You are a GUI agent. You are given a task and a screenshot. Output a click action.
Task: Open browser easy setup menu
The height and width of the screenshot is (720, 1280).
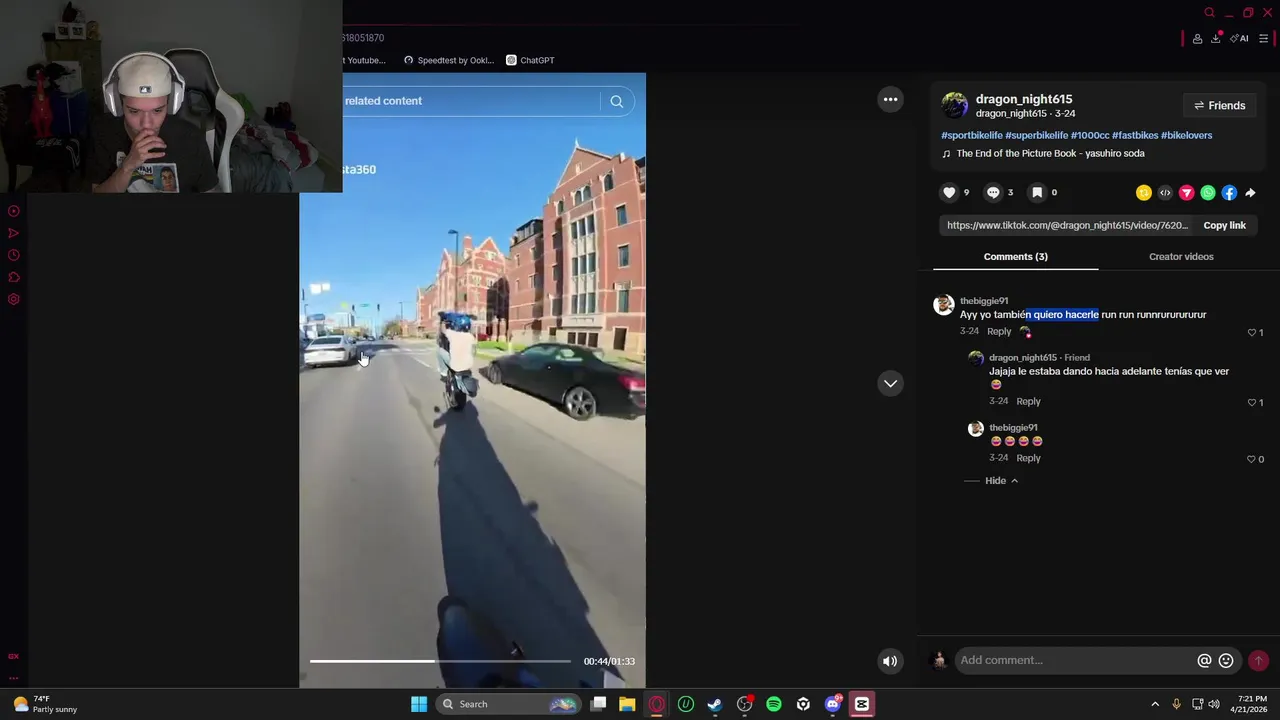click(1263, 39)
